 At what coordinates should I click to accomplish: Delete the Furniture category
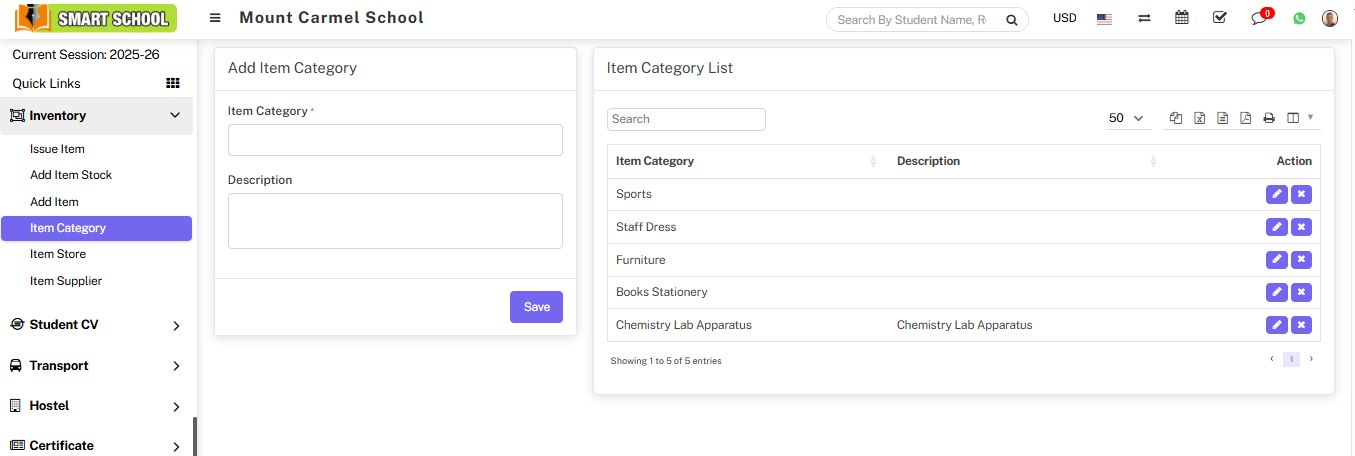pos(1301,260)
